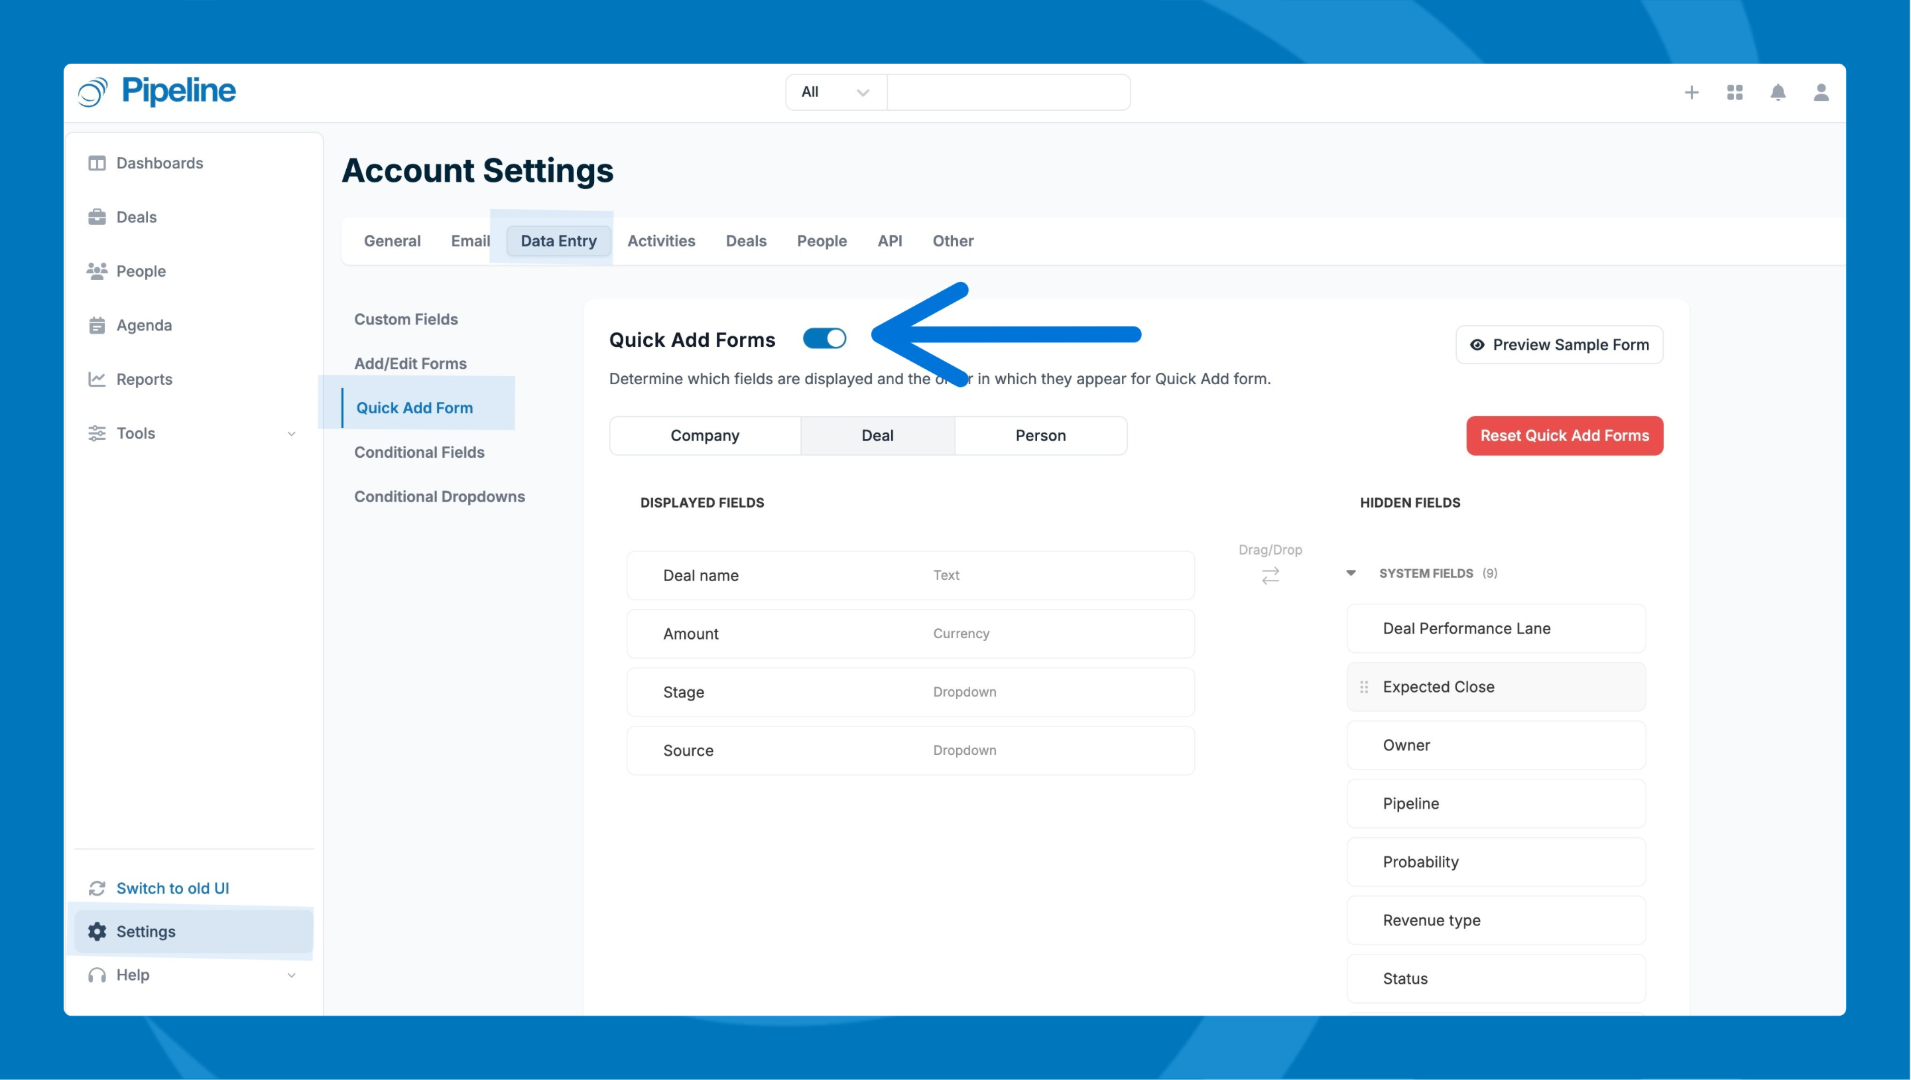The width and height of the screenshot is (1911, 1080).
Task: Select the Stage displayed field
Action: [x=911, y=693]
